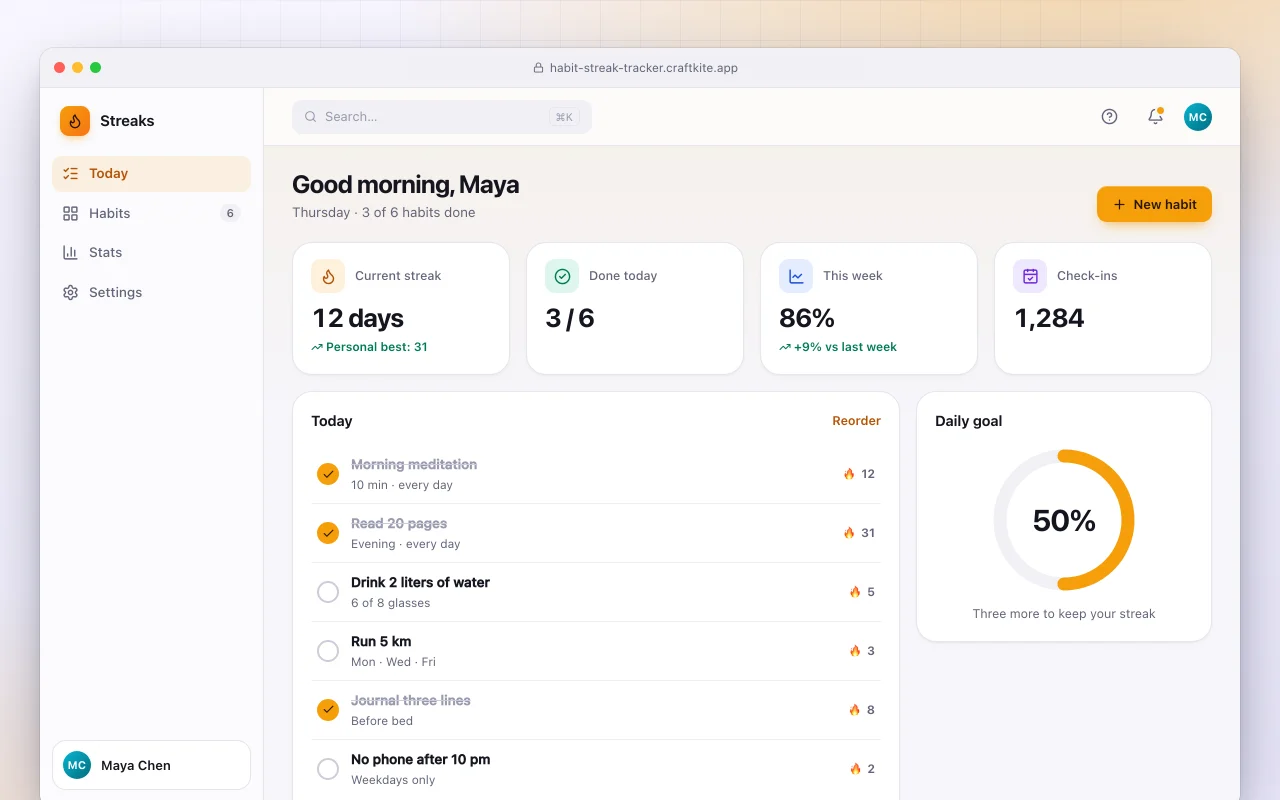The image size is (1280, 800).
Task: Click the MC avatar in top bar
Action: click(1198, 117)
